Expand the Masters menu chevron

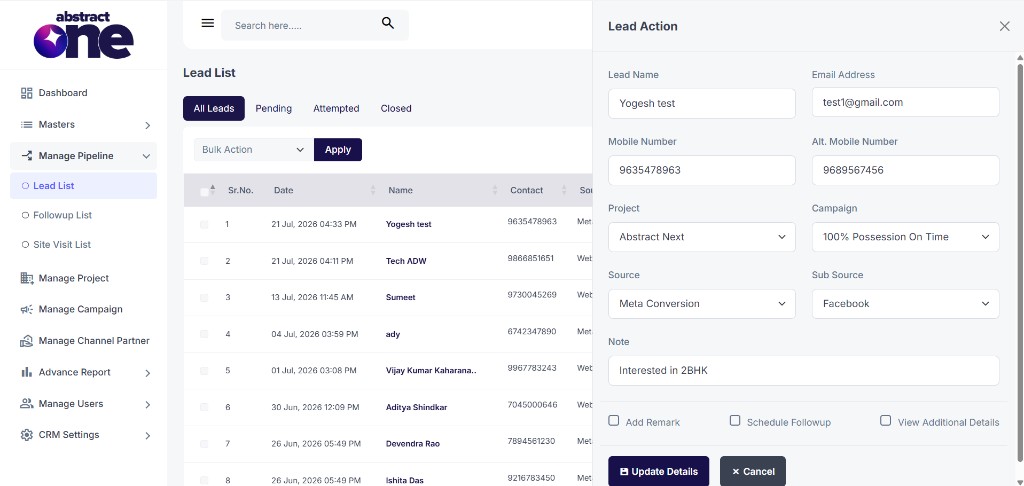point(148,125)
